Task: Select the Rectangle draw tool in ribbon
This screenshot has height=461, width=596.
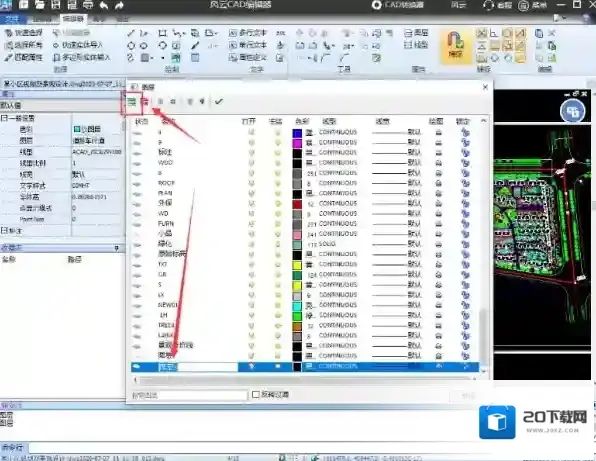Action: coord(163,33)
